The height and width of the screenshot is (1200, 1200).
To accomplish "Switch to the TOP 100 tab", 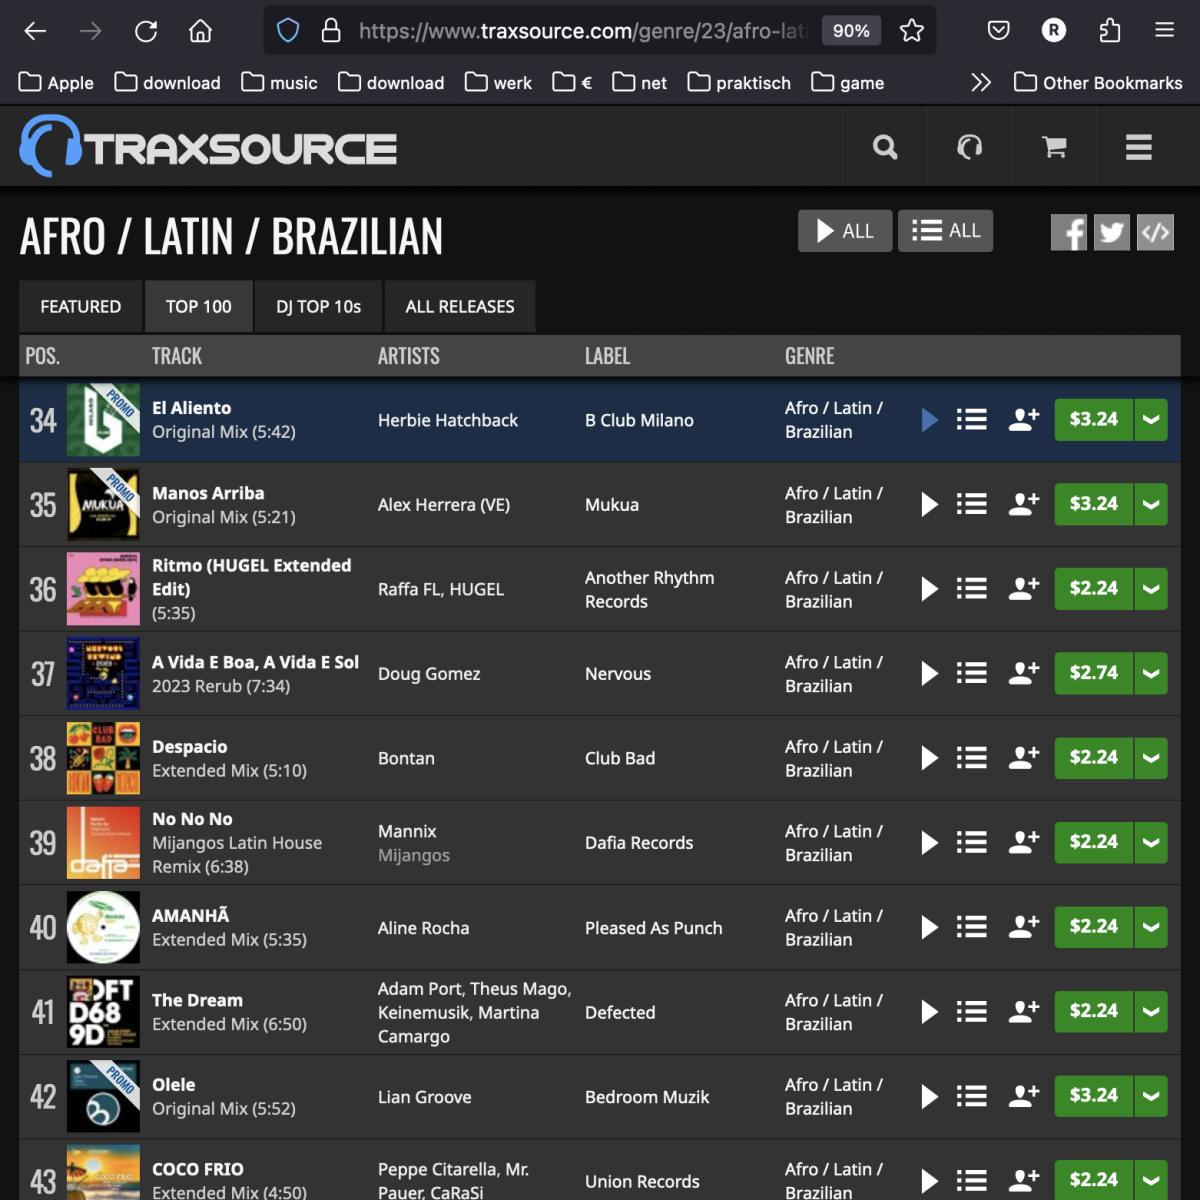I will click(199, 306).
